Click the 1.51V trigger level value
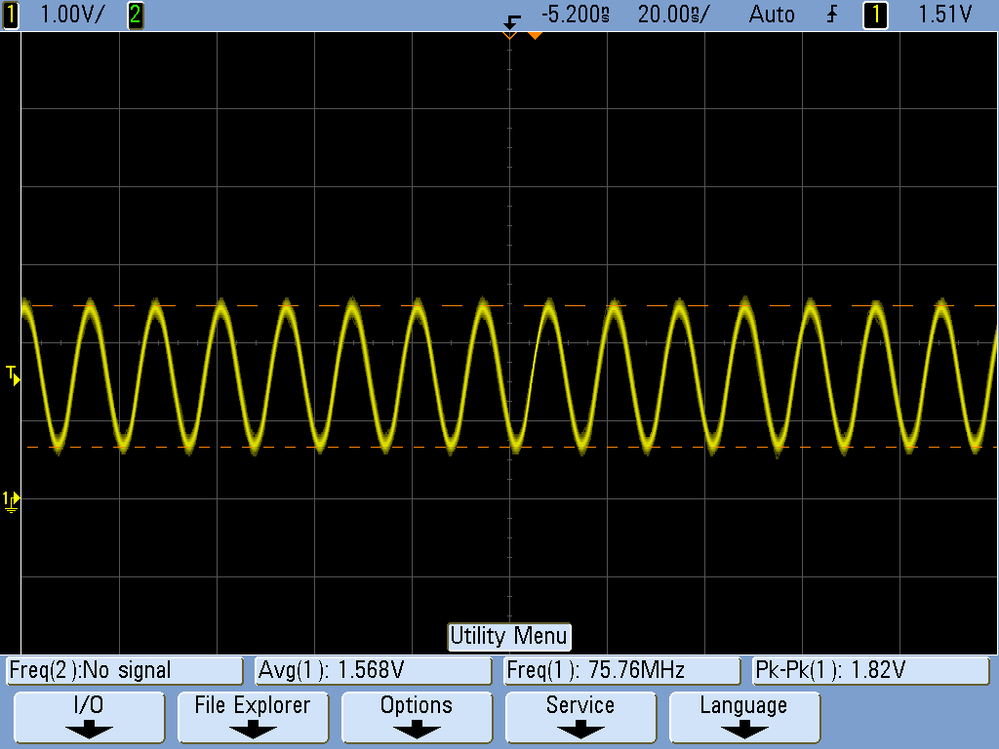 point(945,15)
